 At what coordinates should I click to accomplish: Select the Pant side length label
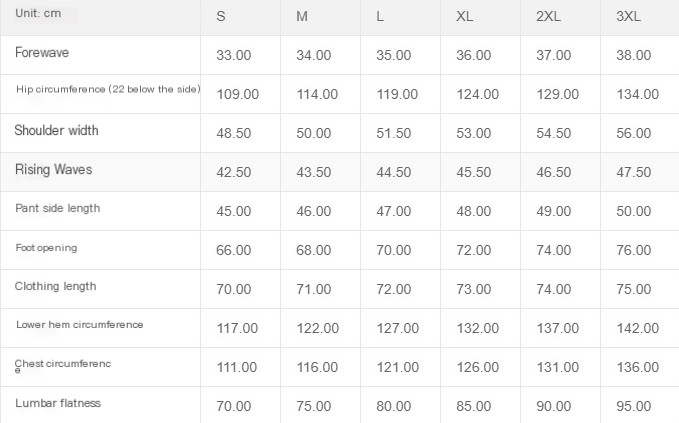58,208
